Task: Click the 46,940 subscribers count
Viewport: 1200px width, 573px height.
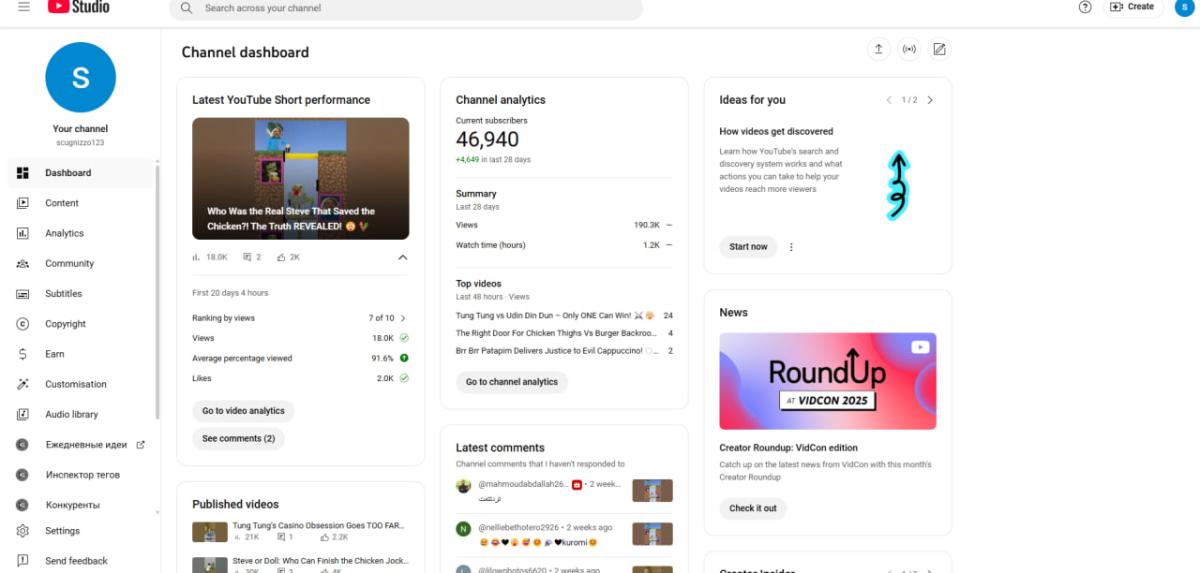Action: (x=488, y=140)
